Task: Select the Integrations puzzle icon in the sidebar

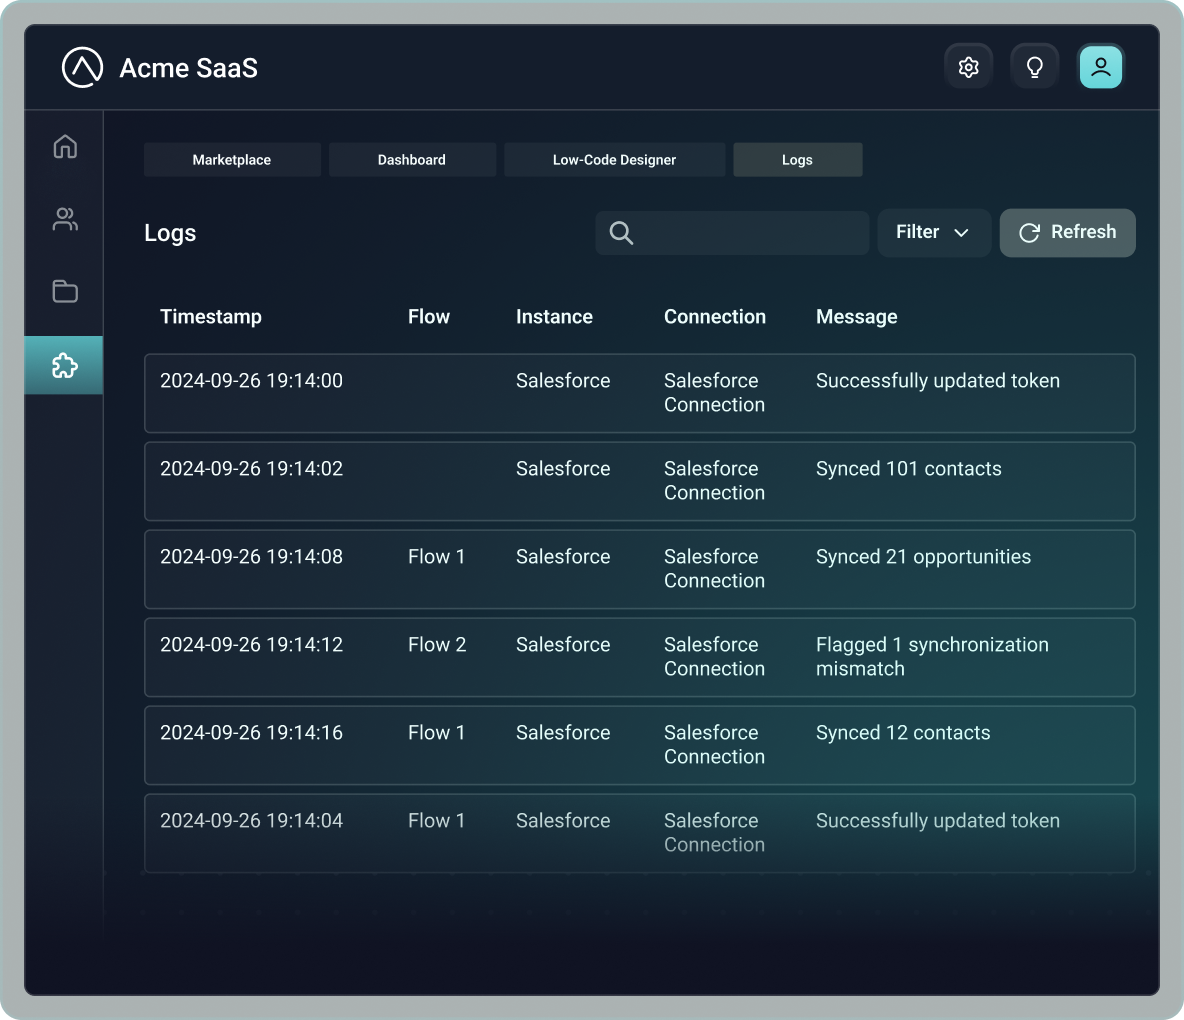Action: (64, 365)
